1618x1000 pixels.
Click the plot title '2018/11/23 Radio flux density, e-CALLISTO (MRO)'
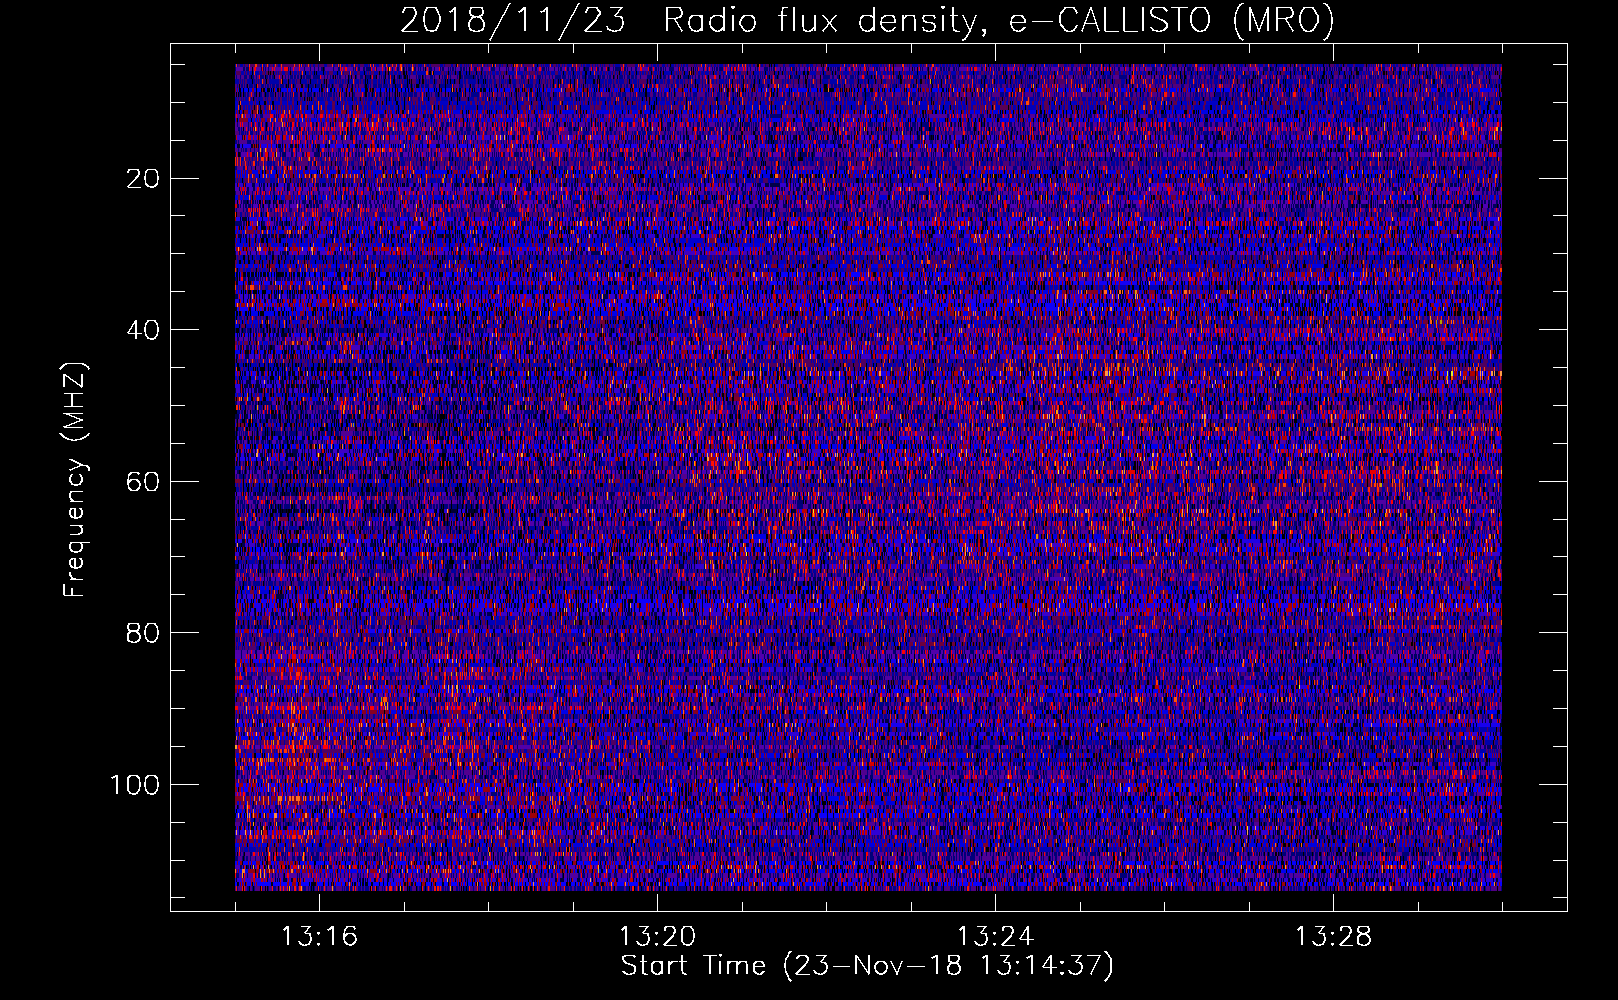(867, 20)
